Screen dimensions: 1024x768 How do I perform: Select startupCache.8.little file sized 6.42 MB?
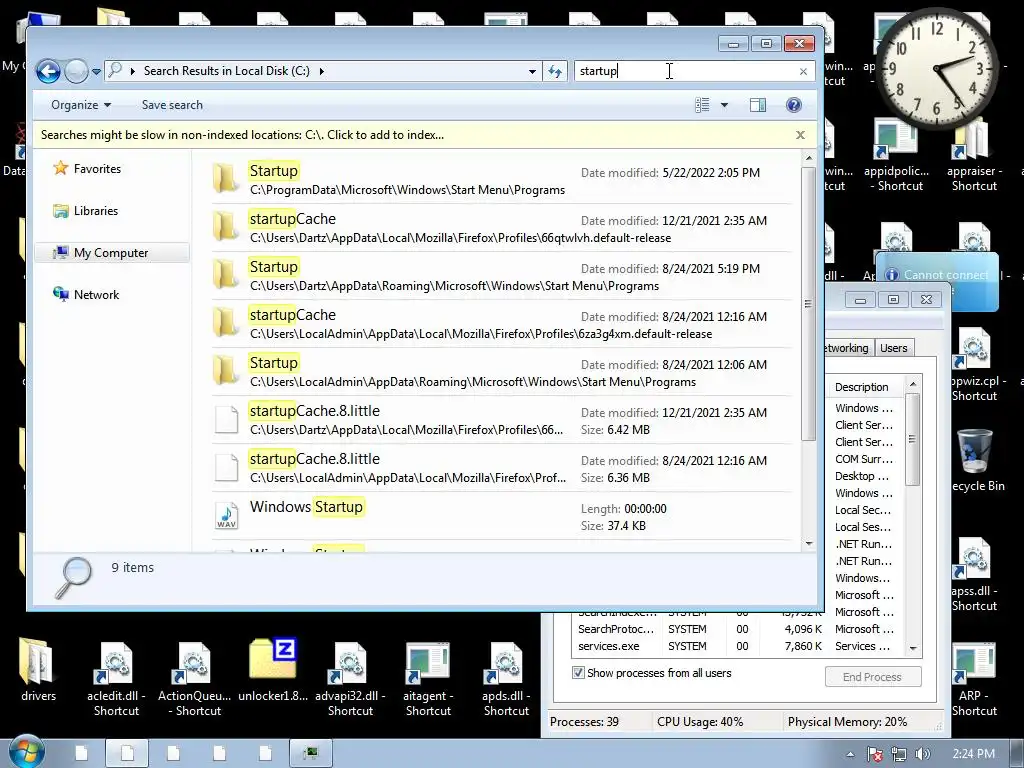(502, 420)
